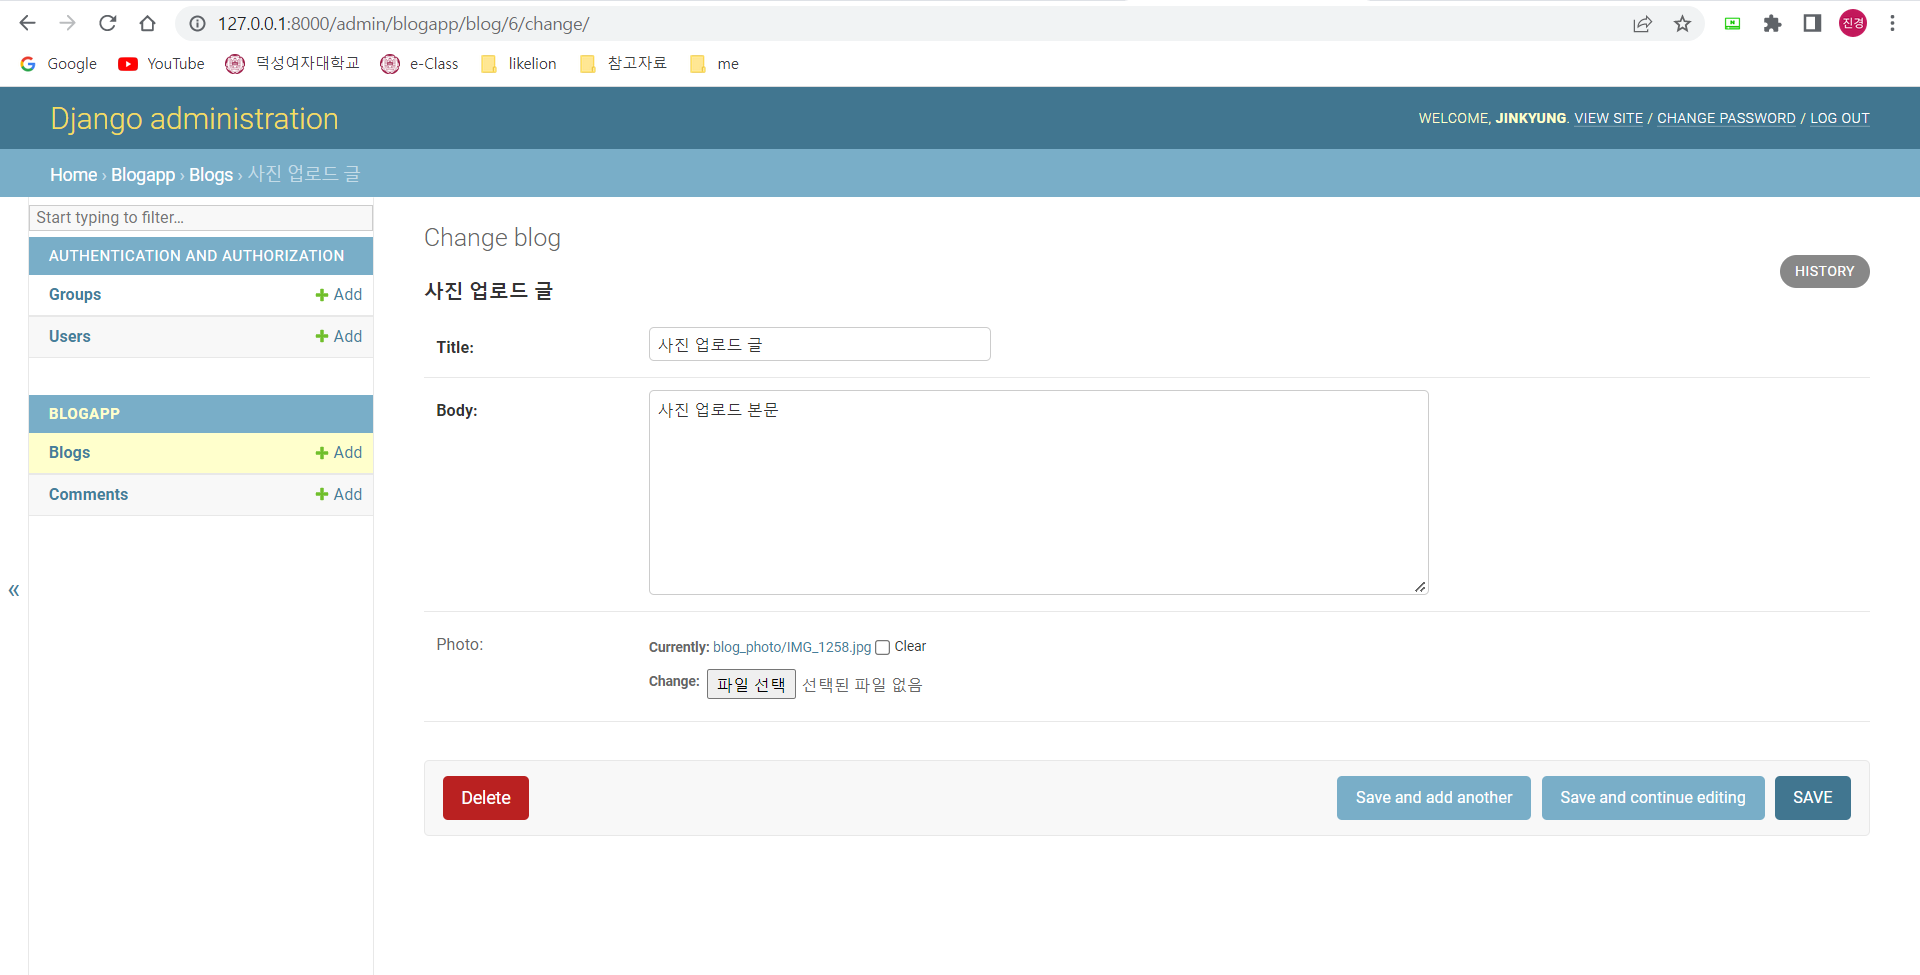Open the likelion bookmark folder

518,64
